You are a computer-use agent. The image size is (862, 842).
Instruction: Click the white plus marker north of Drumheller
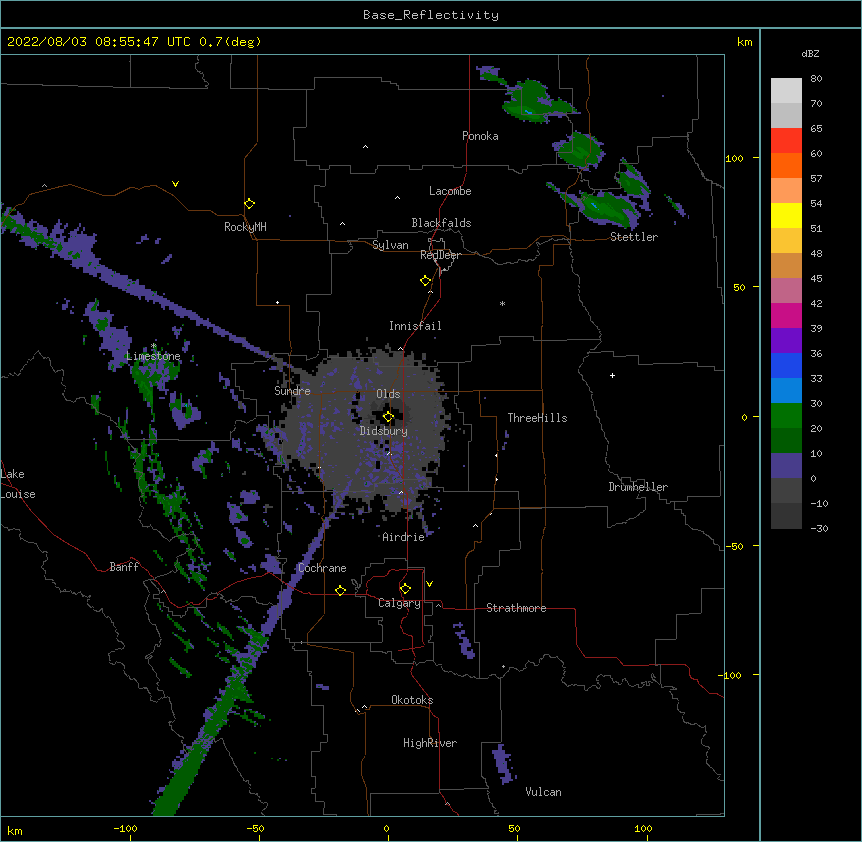tap(612, 375)
